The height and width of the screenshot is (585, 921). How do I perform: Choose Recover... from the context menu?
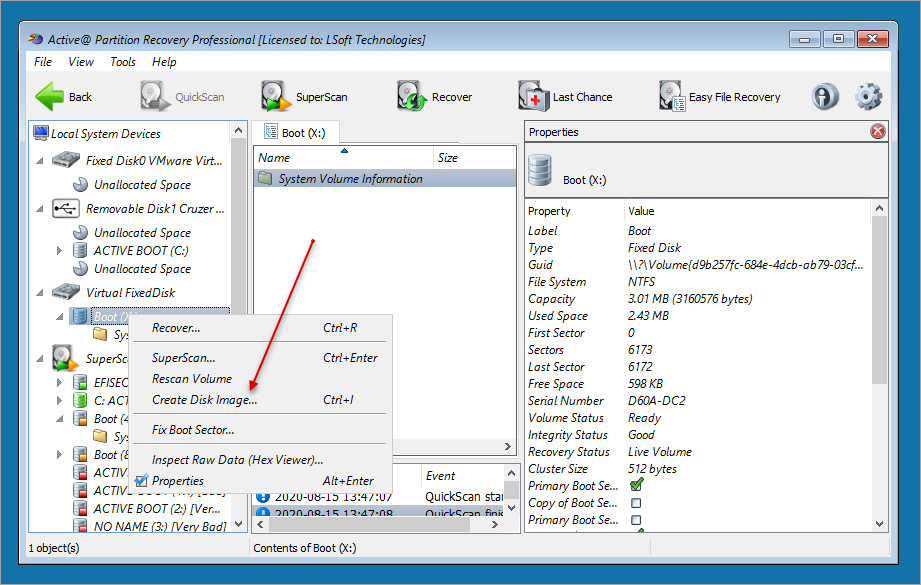(x=258, y=328)
